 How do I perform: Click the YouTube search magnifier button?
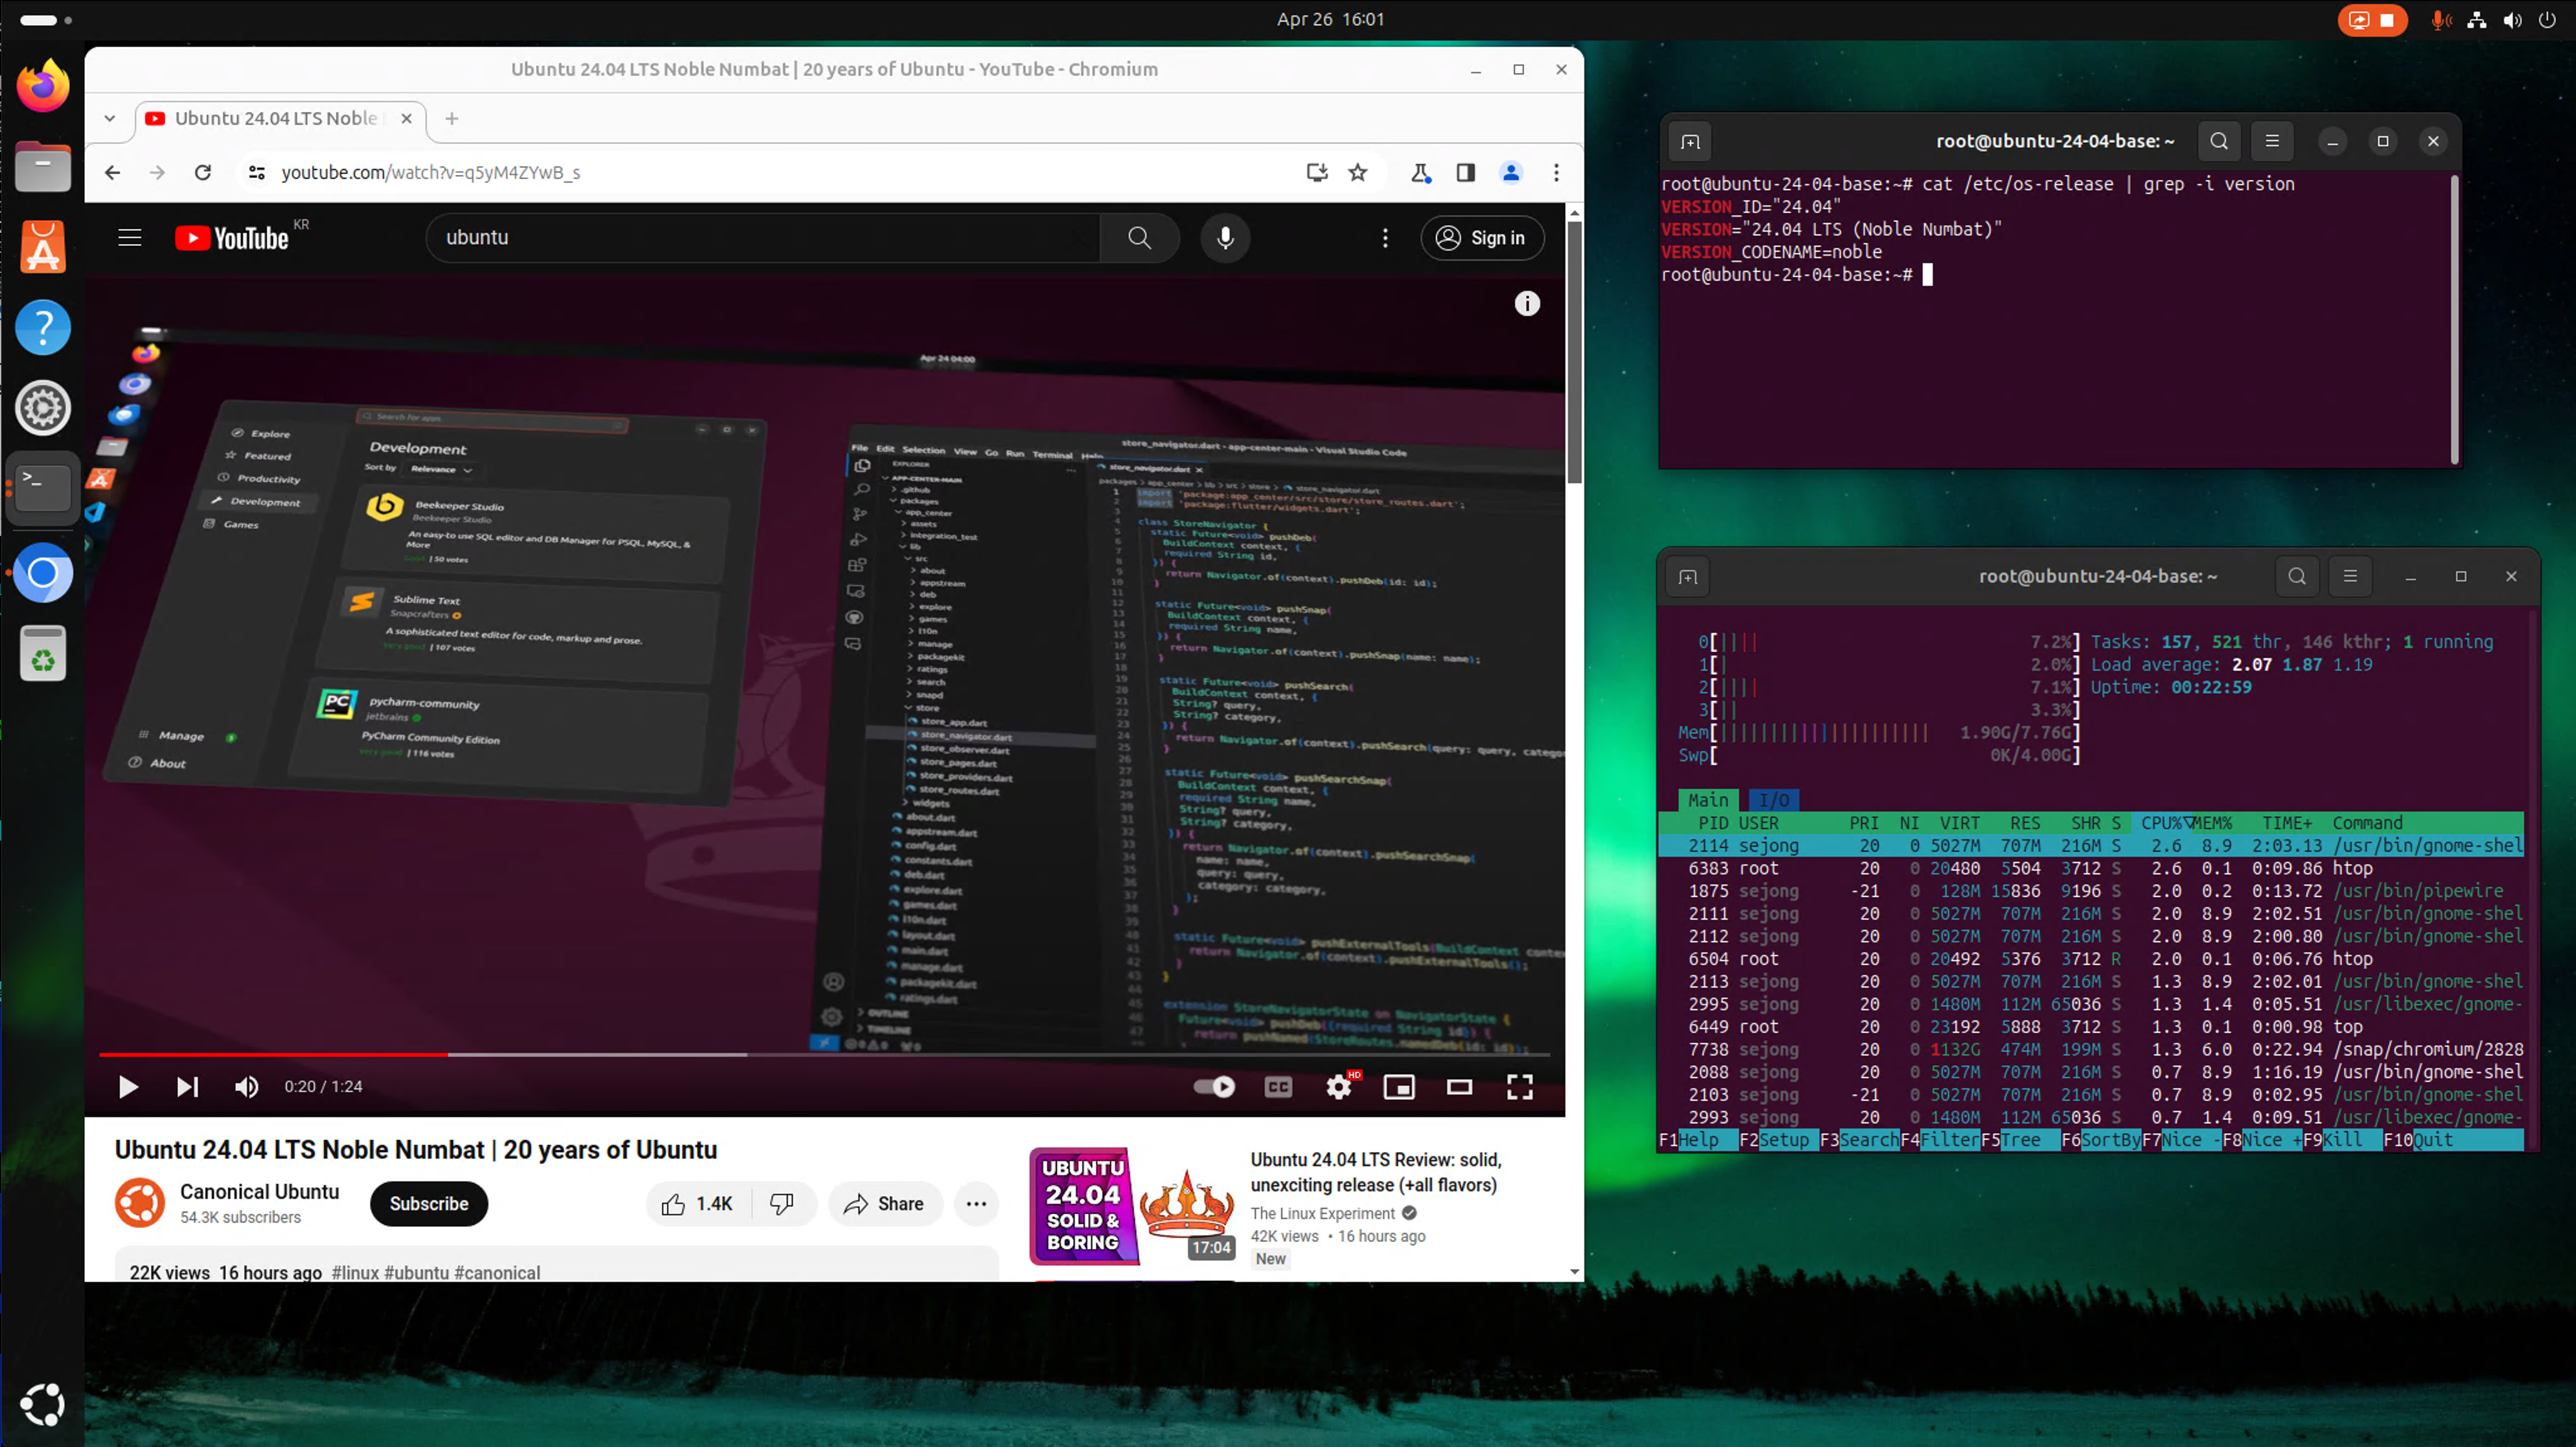coord(1139,238)
